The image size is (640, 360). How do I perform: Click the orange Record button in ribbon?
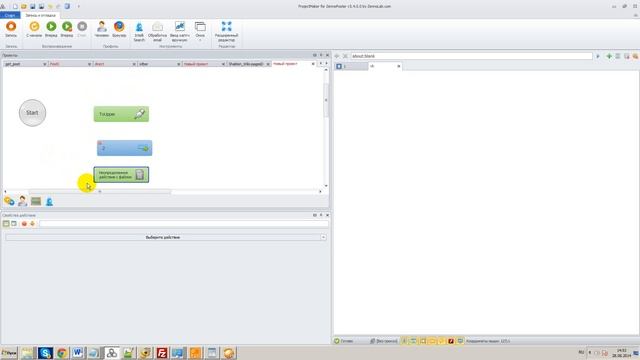click(x=11, y=27)
